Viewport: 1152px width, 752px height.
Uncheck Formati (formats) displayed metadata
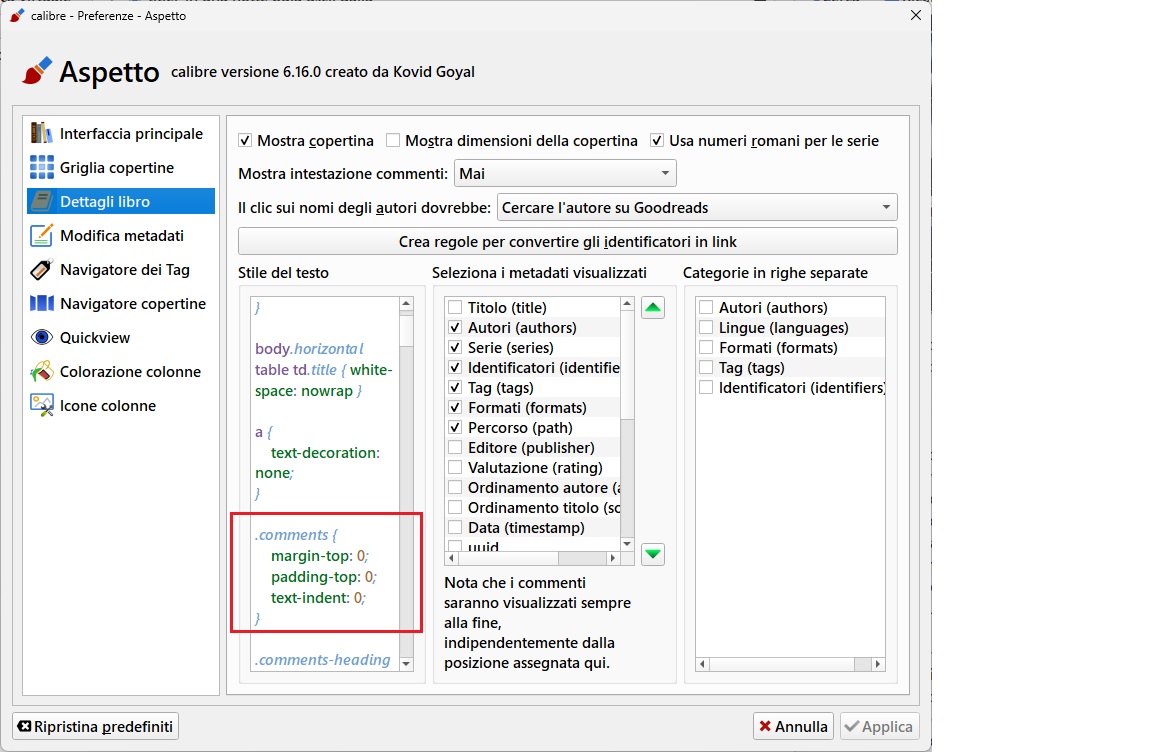pyautogui.click(x=455, y=408)
